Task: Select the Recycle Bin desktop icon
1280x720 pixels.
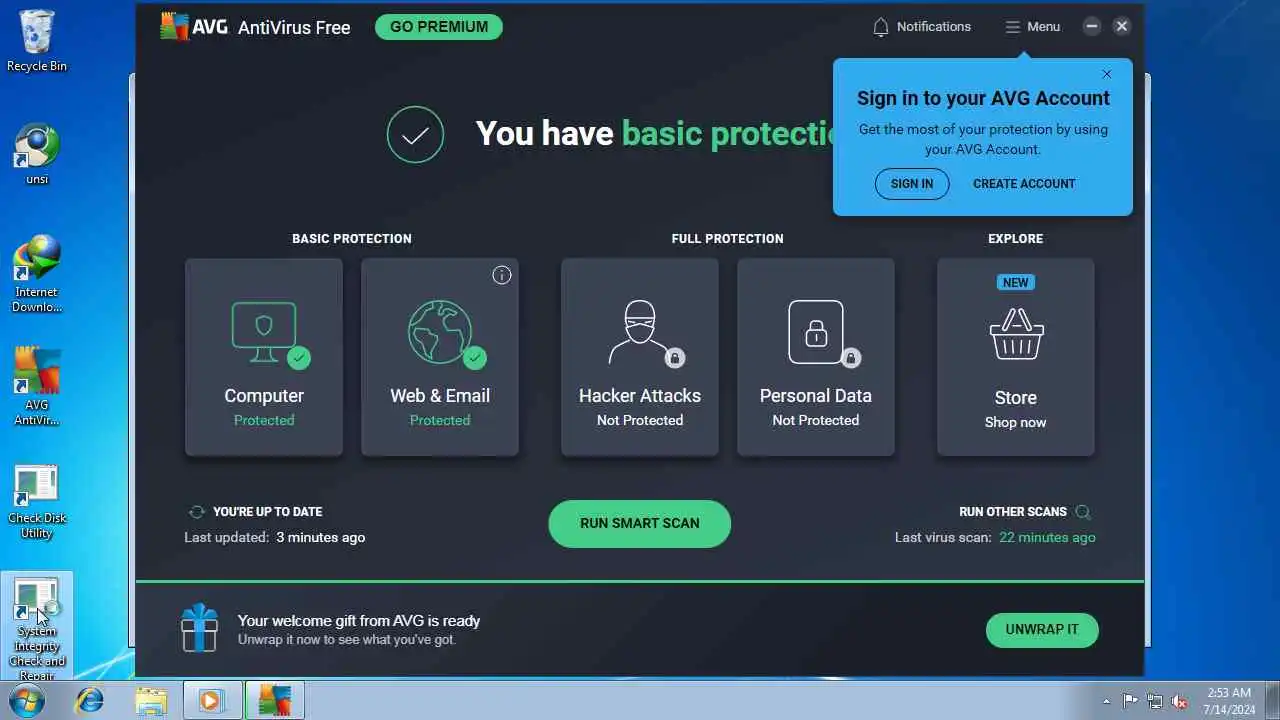Action: tap(37, 40)
